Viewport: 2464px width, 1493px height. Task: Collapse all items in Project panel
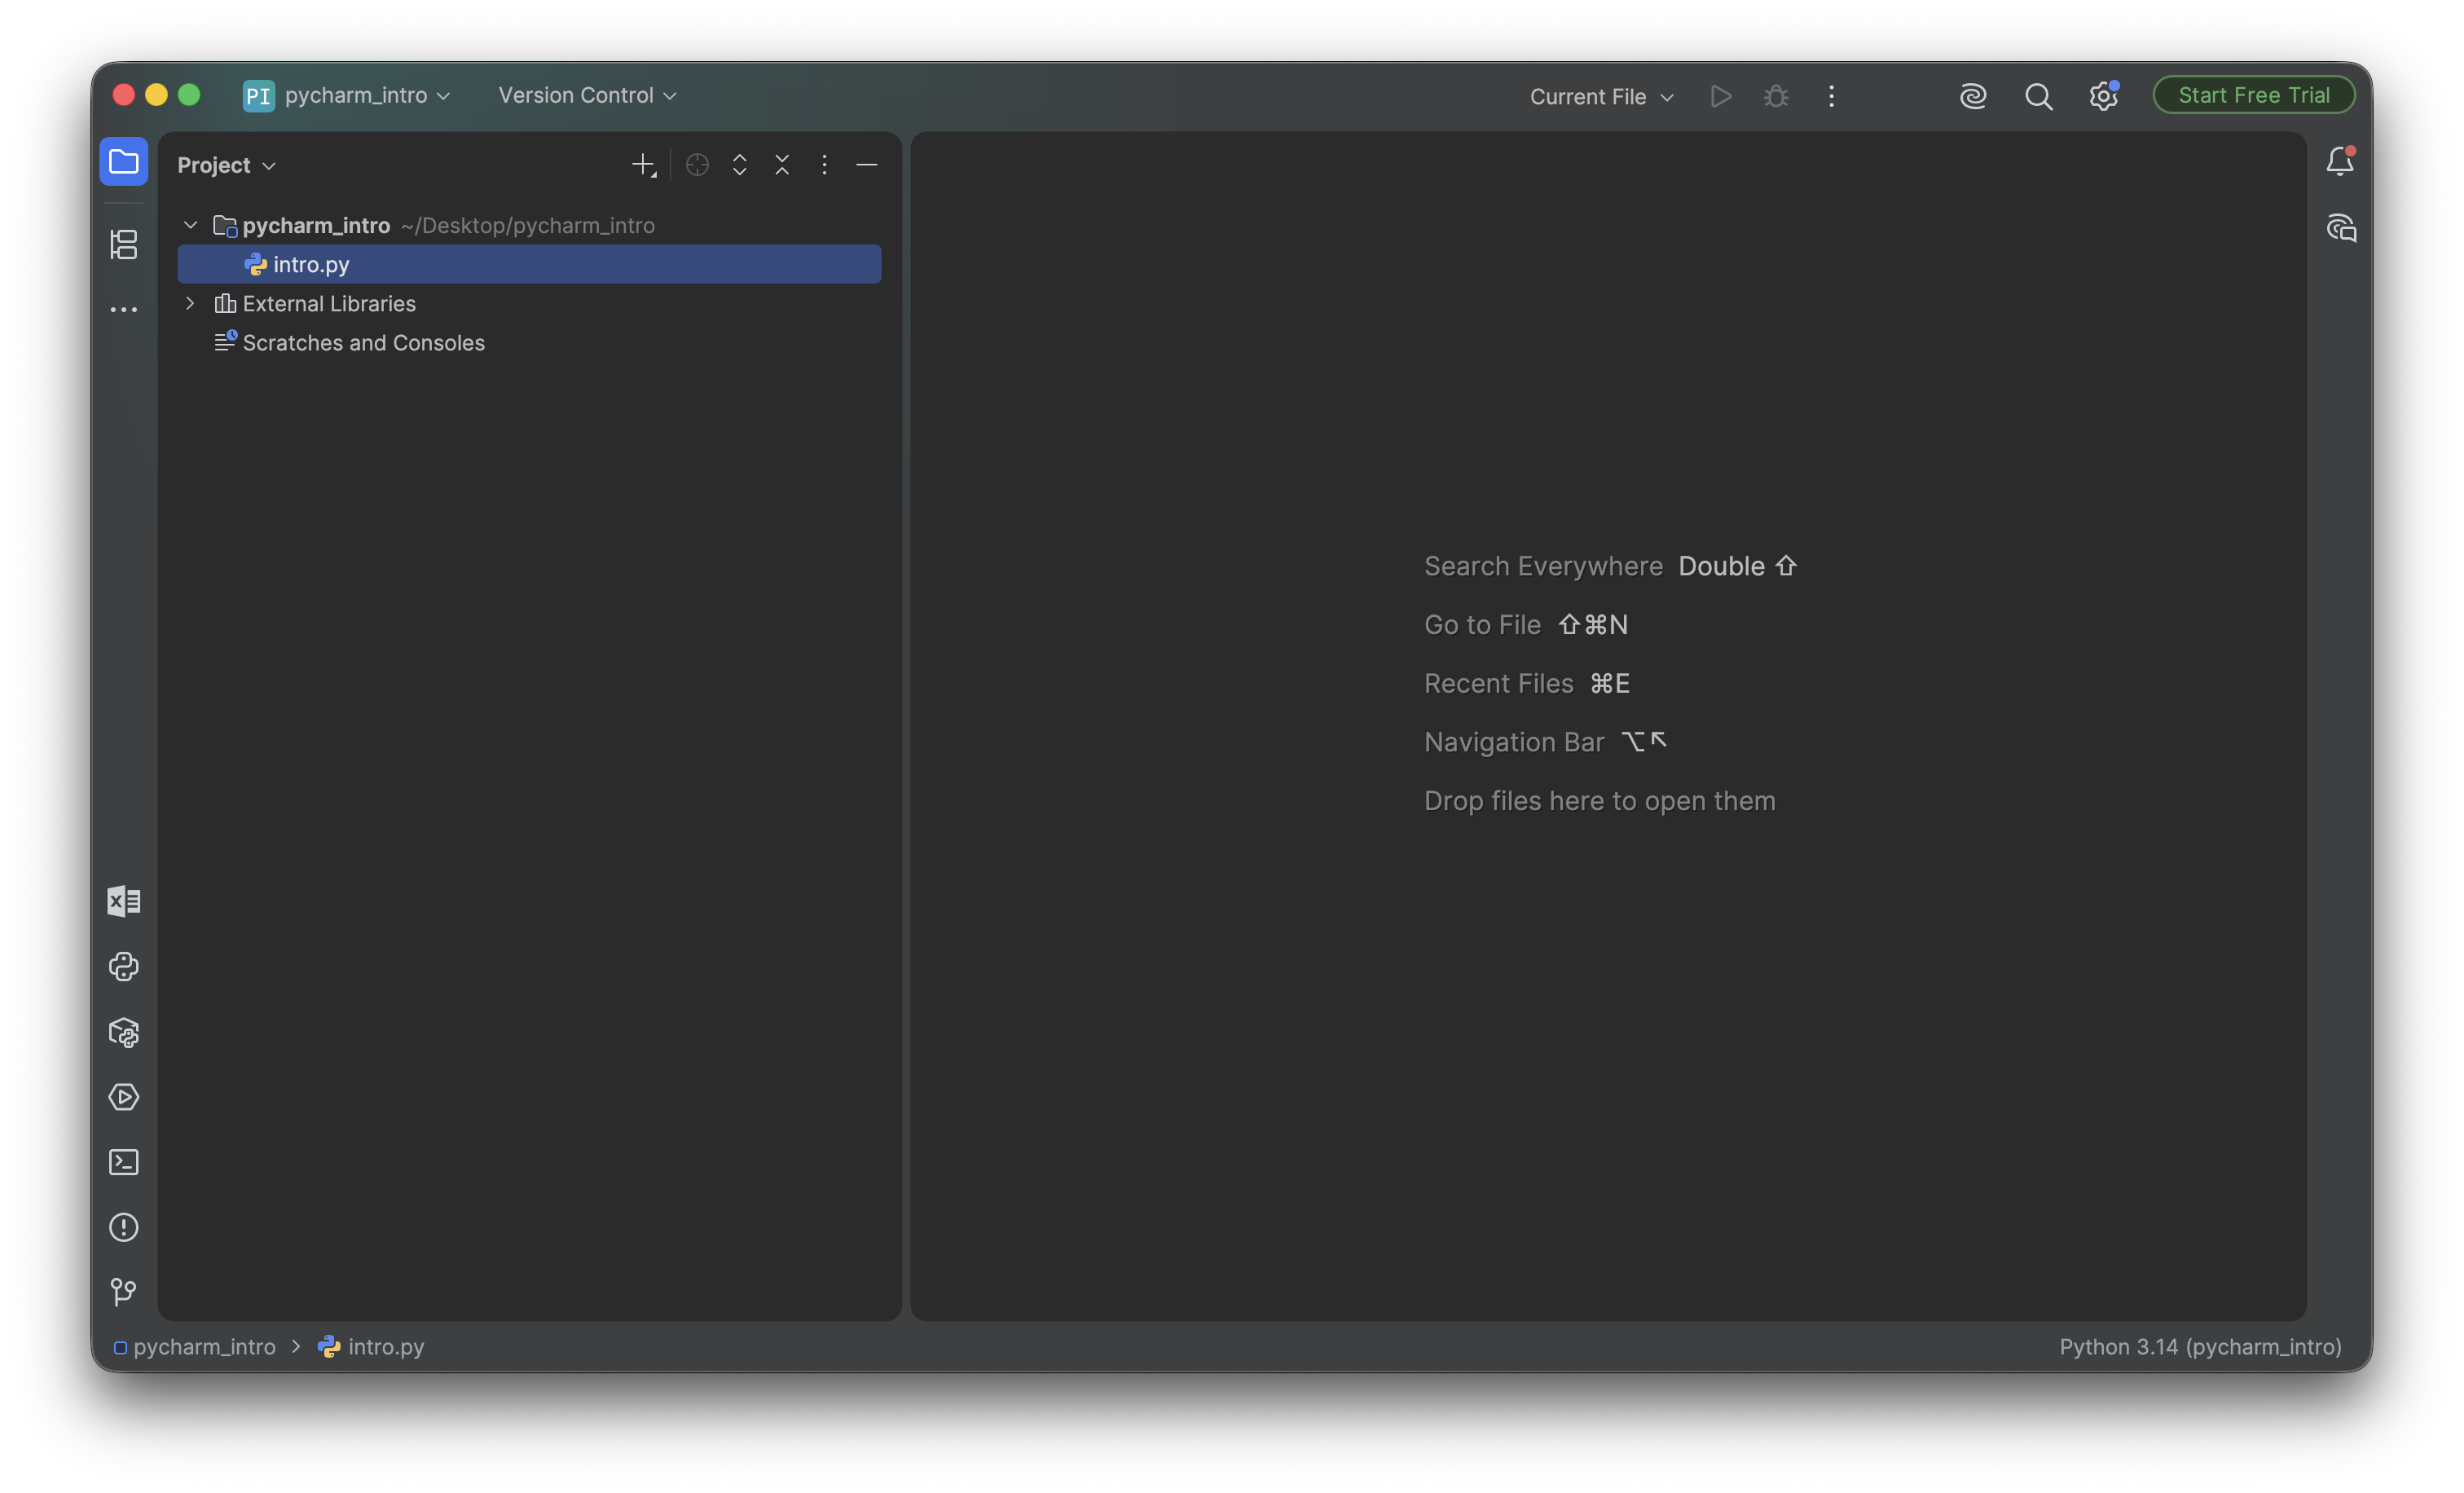pos(782,165)
